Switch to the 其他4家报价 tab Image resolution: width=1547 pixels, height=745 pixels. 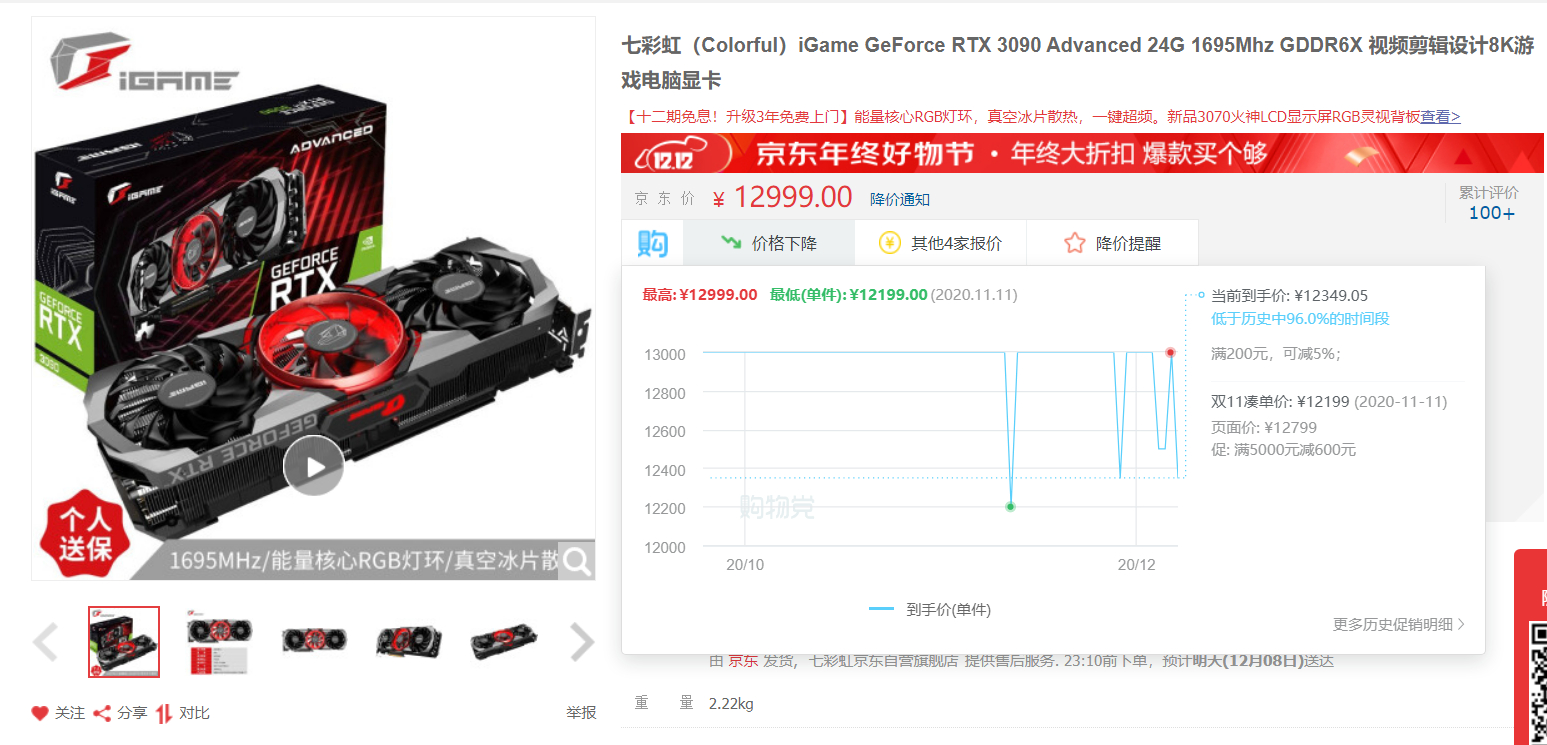click(x=940, y=243)
